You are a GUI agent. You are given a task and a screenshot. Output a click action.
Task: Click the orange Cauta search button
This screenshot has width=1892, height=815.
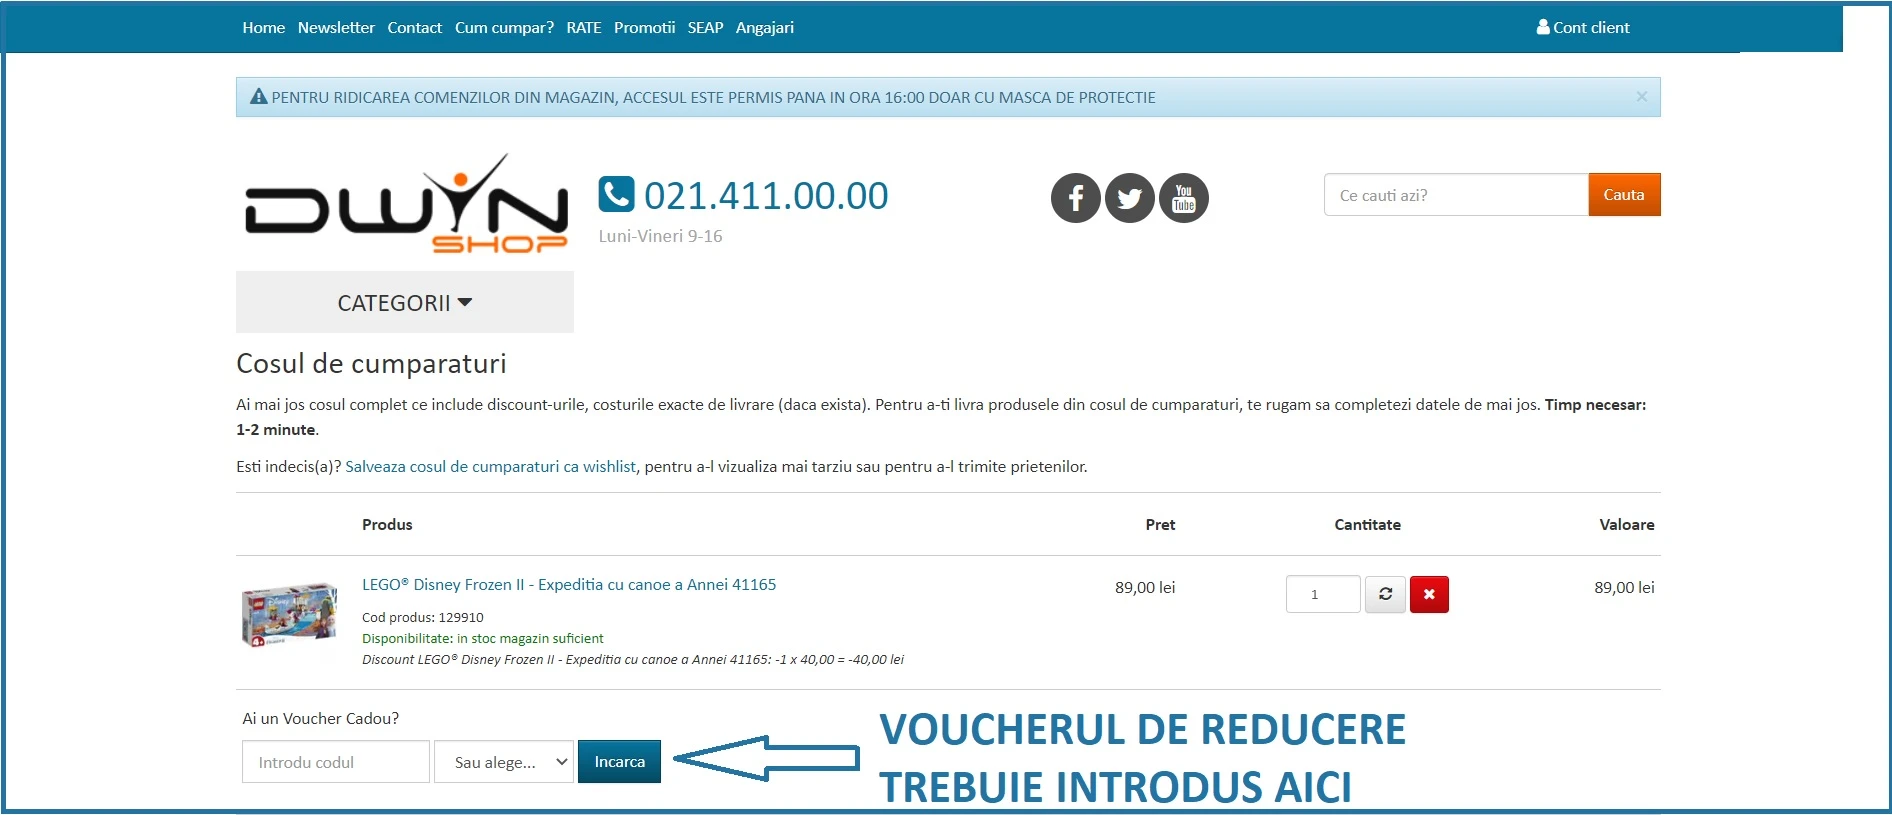point(1624,195)
